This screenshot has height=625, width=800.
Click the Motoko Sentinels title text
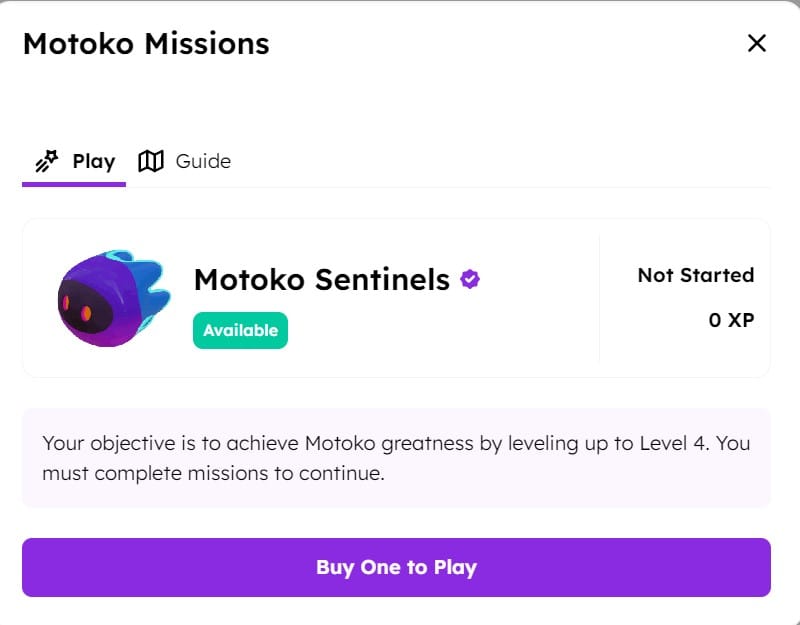pos(321,280)
